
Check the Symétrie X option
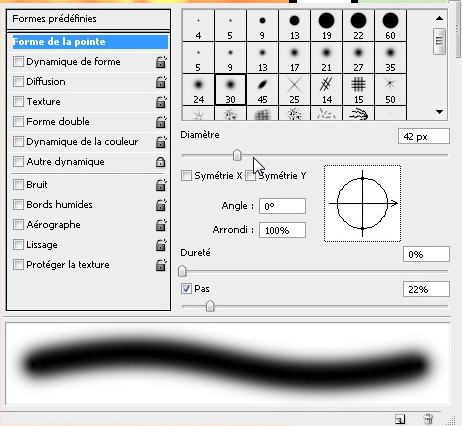(186, 175)
